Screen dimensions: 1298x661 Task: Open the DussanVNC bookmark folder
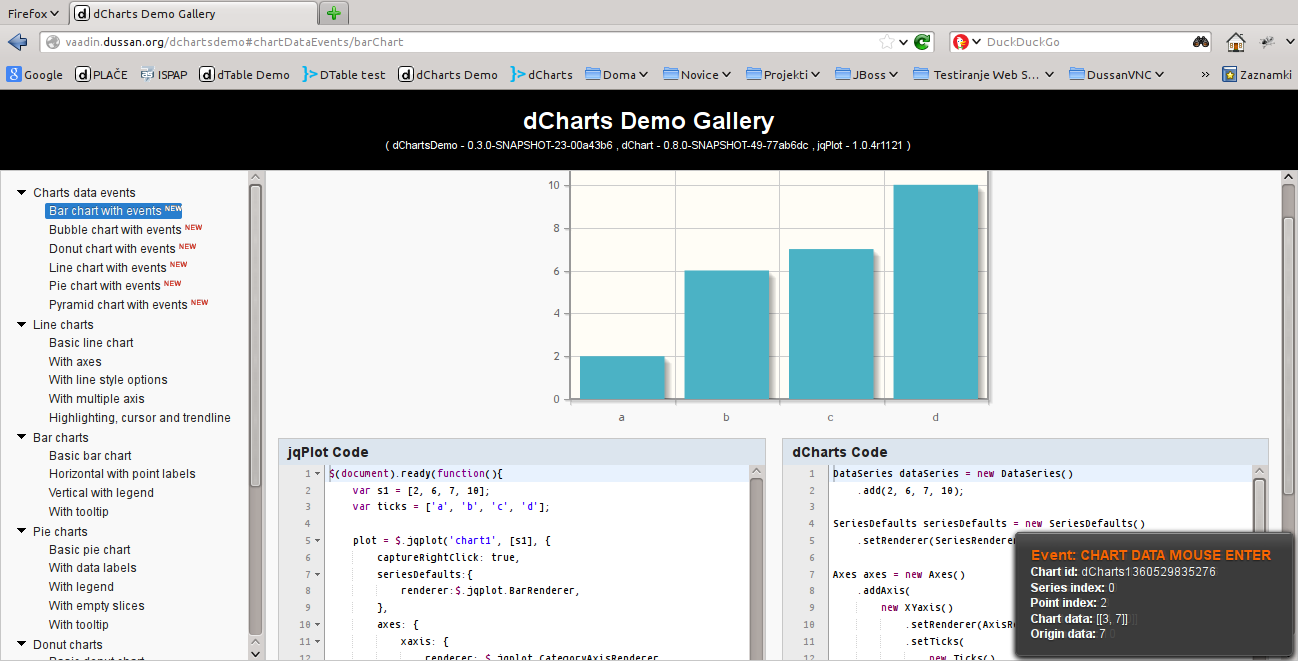pos(1116,74)
